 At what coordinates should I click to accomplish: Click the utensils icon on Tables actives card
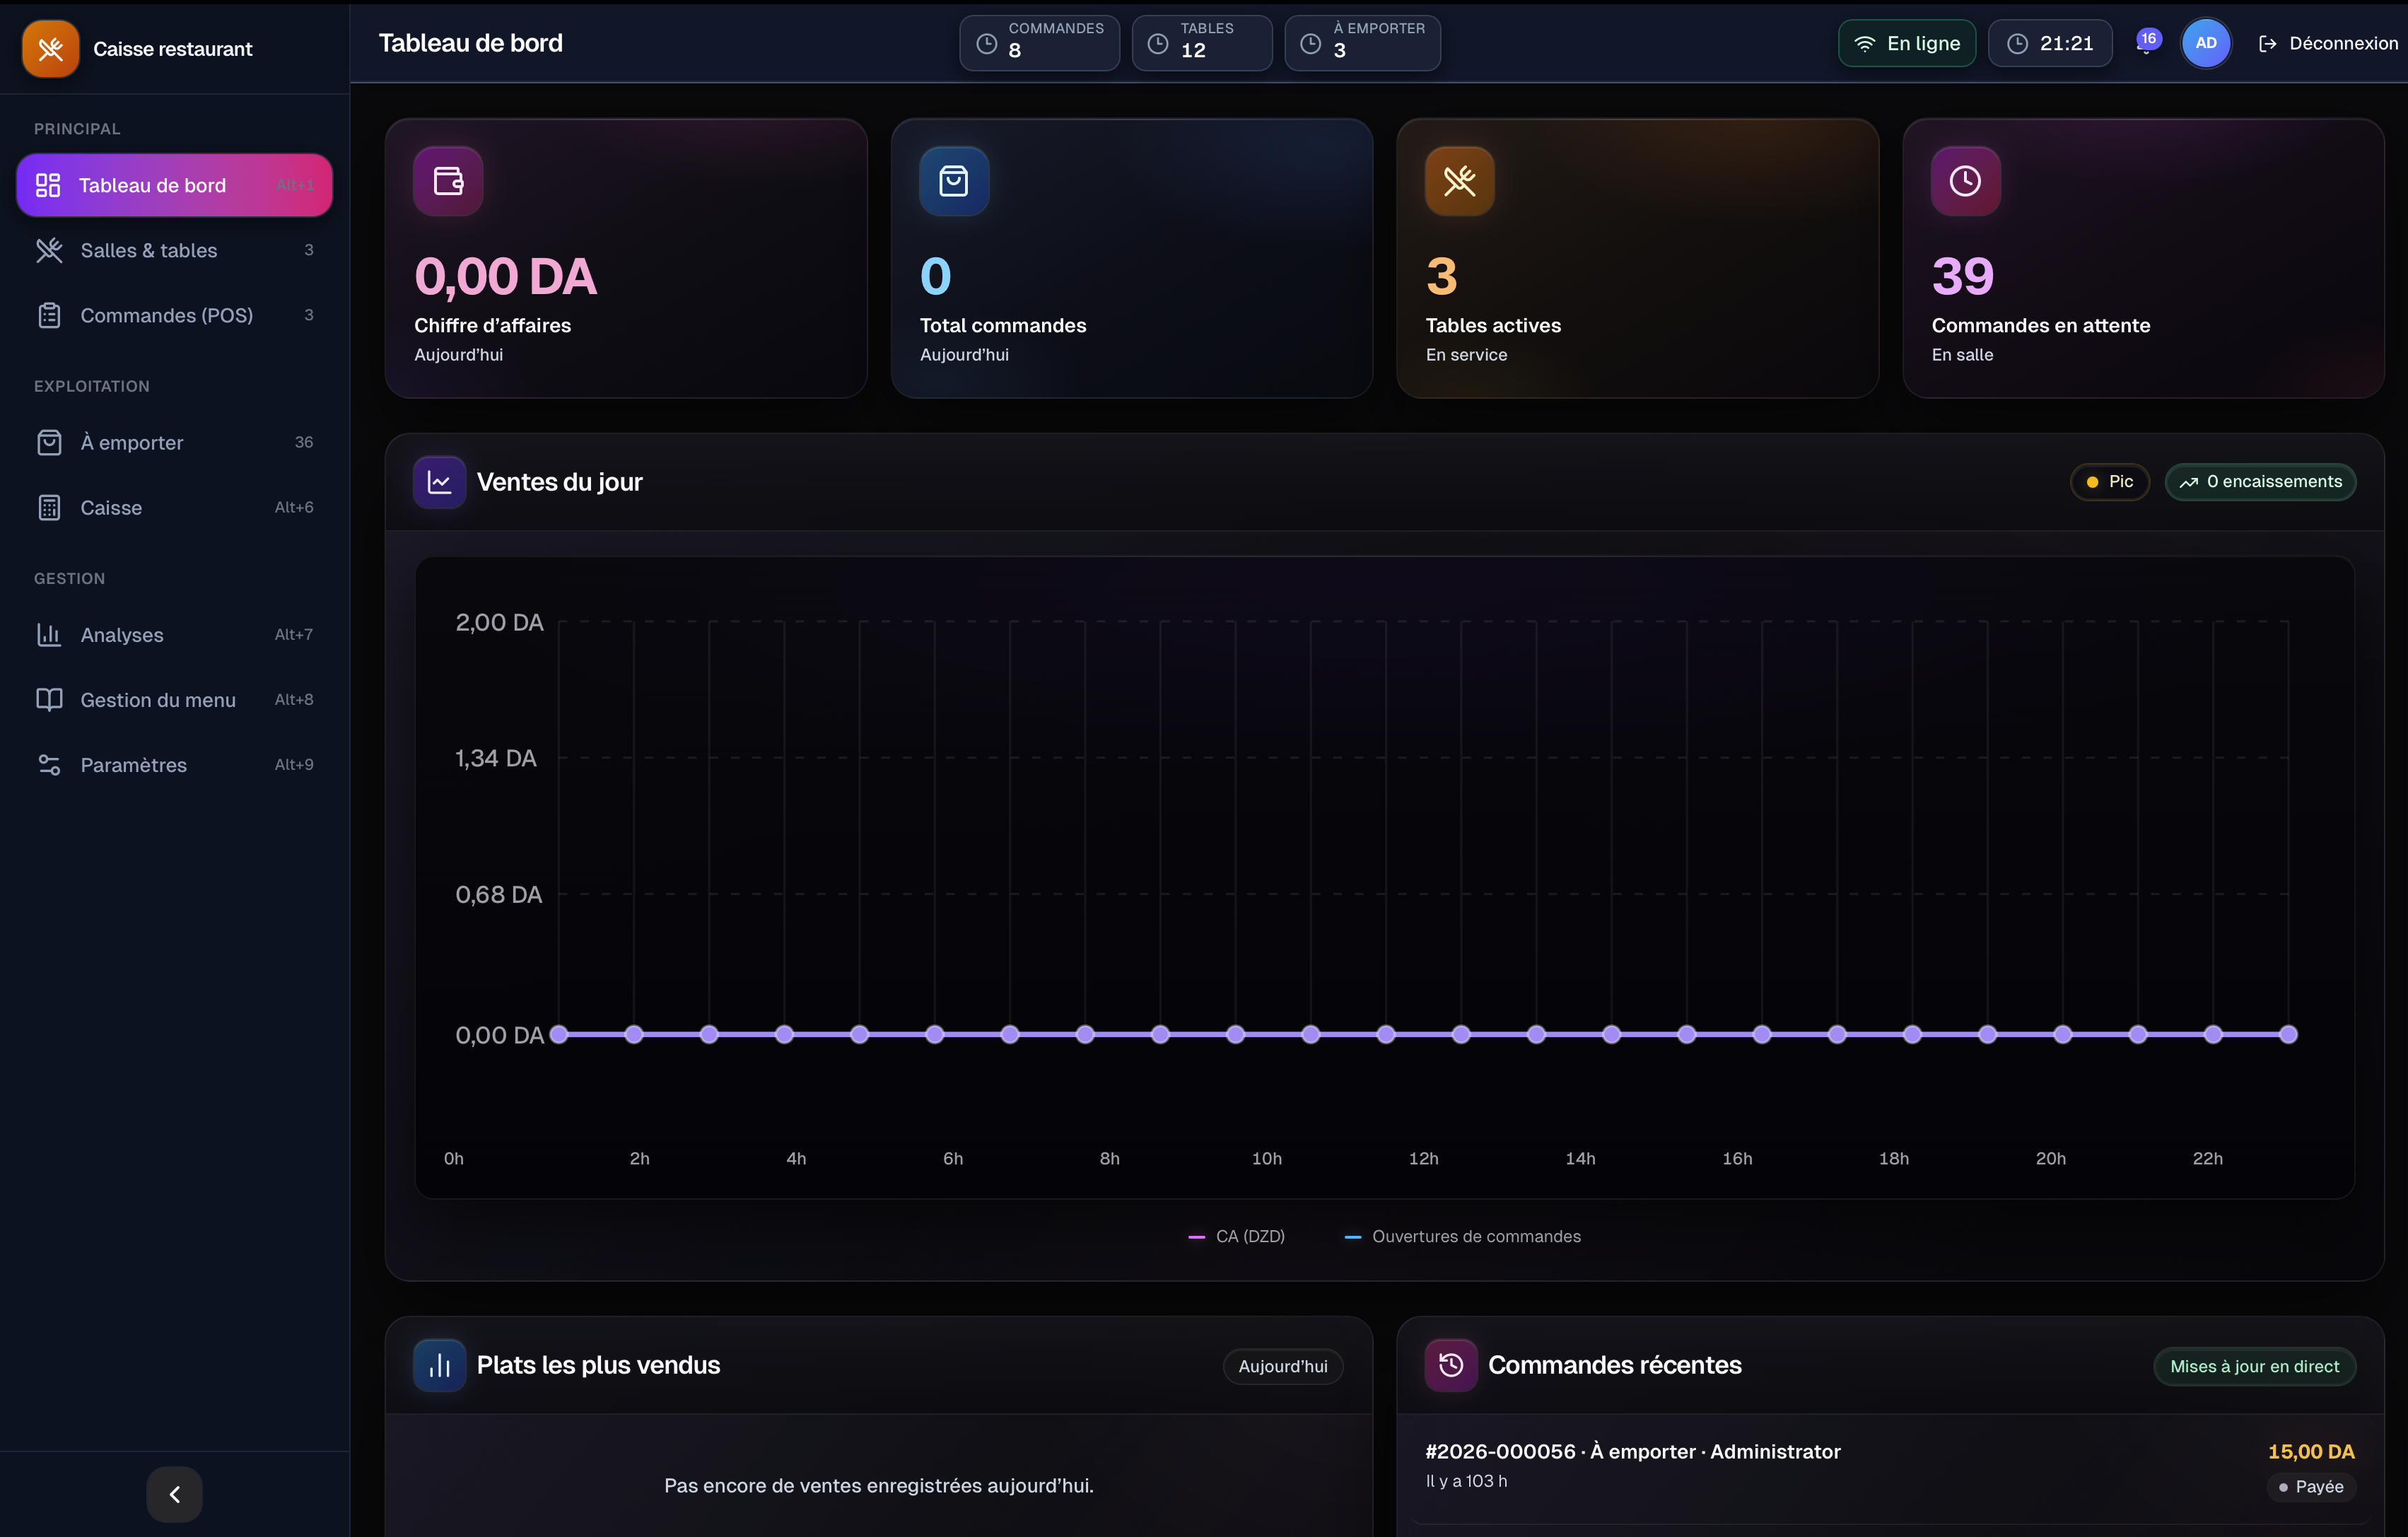point(1459,181)
